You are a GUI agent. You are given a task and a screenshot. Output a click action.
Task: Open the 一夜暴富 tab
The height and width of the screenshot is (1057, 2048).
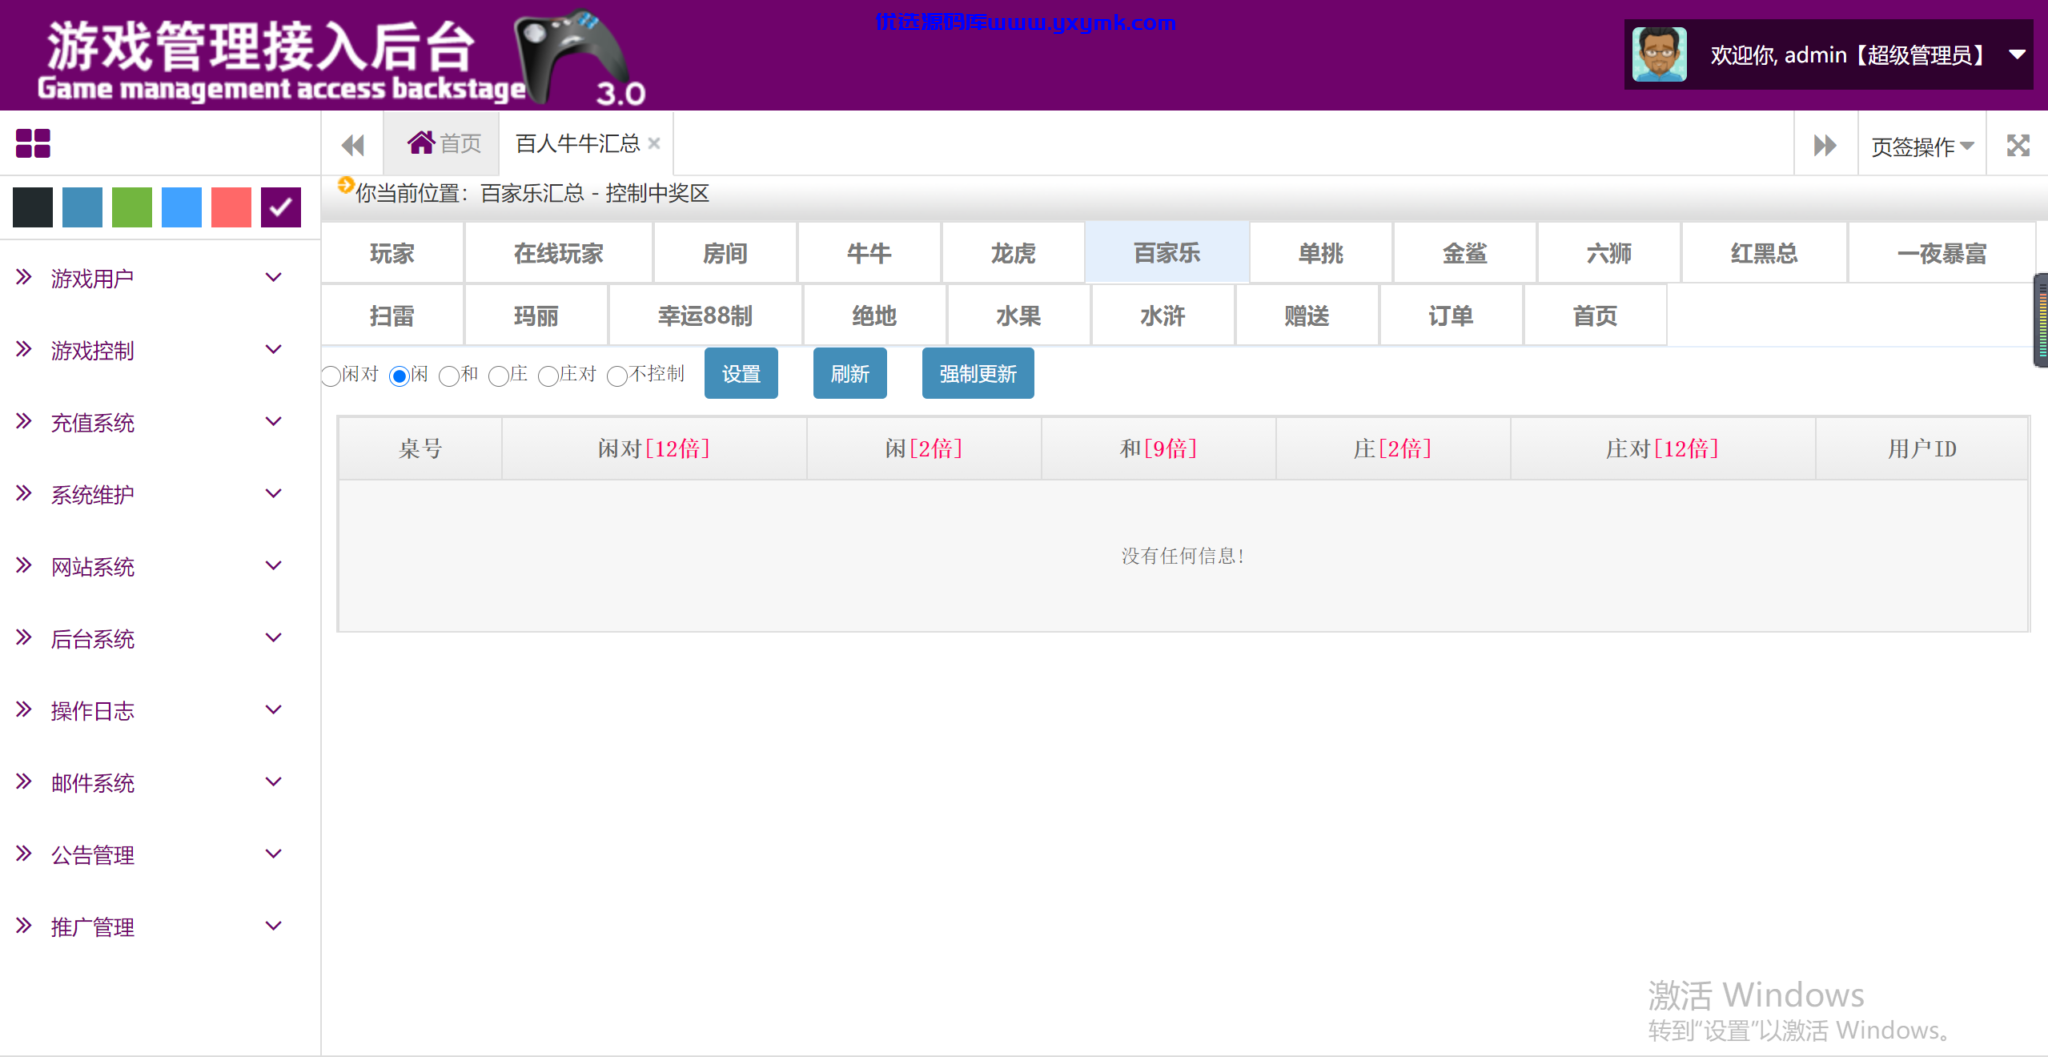pos(1942,253)
